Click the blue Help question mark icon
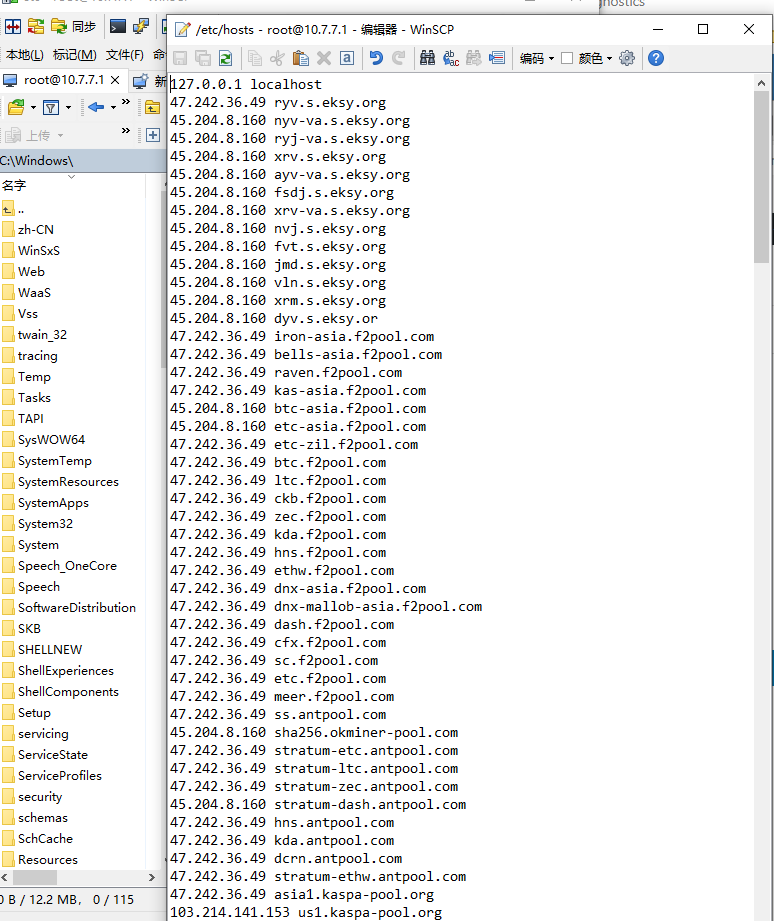 tap(656, 58)
